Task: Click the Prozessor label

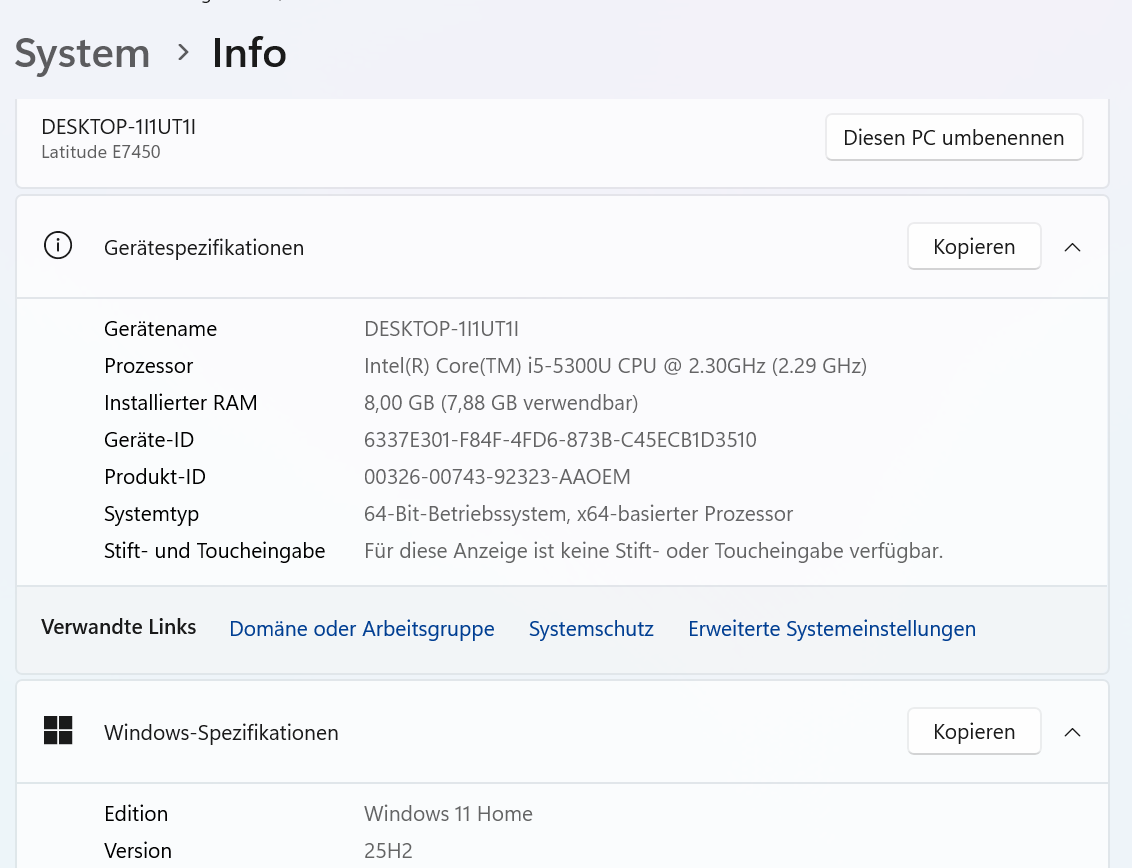Action: click(x=149, y=365)
